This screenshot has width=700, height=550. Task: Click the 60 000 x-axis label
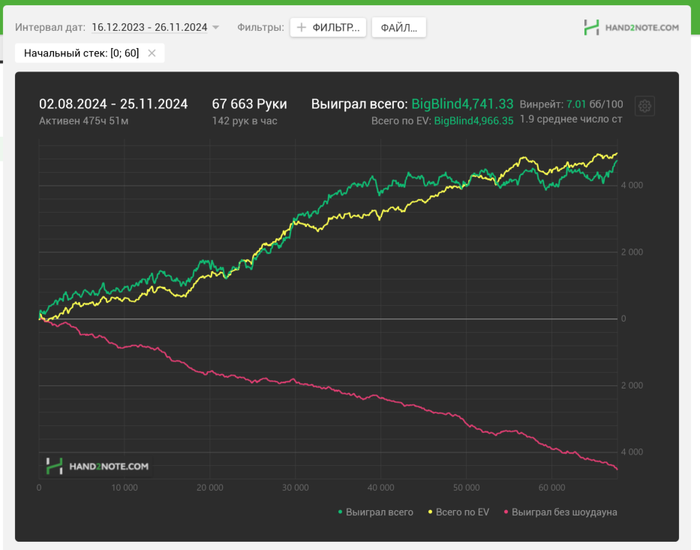point(552,488)
